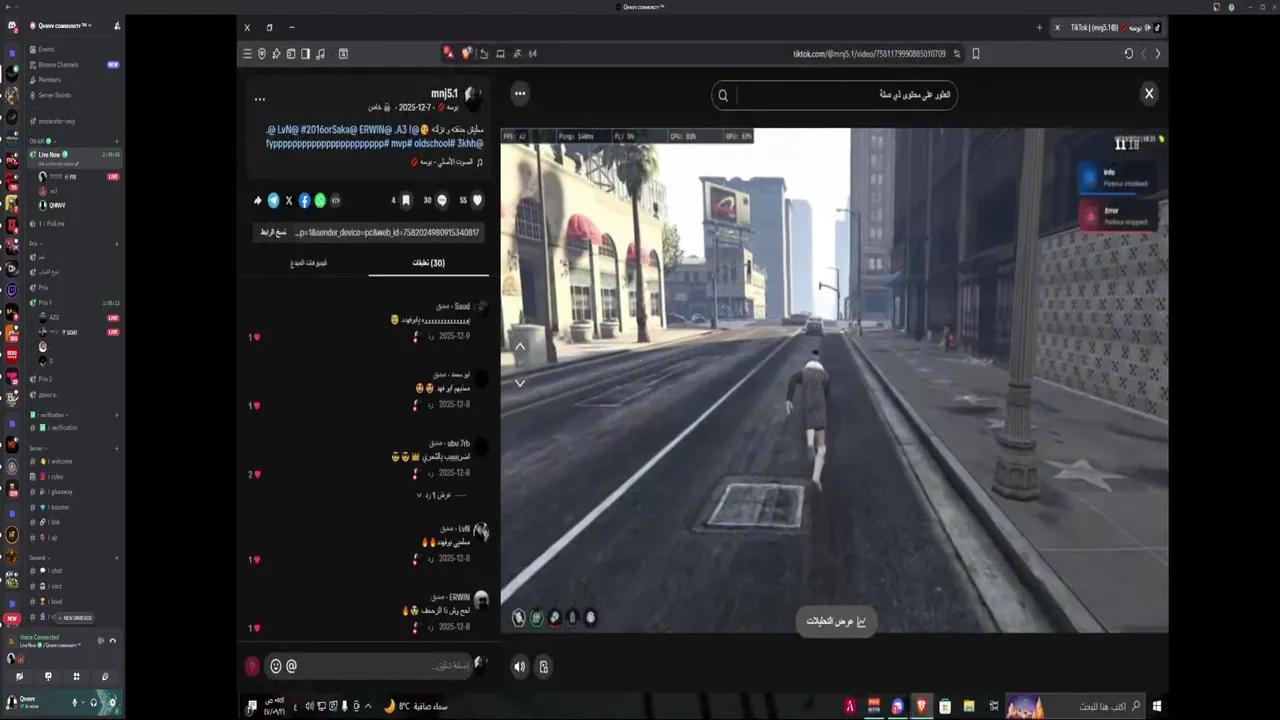Screen dimensions: 1280x720
Task: Go to next video with down chevron
Action: [520, 383]
